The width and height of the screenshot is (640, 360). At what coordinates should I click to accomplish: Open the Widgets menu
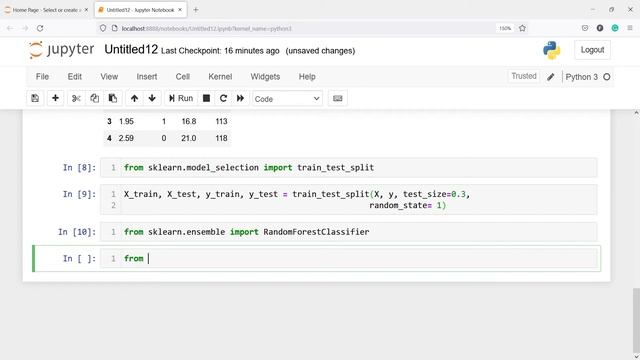click(x=265, y=77)
